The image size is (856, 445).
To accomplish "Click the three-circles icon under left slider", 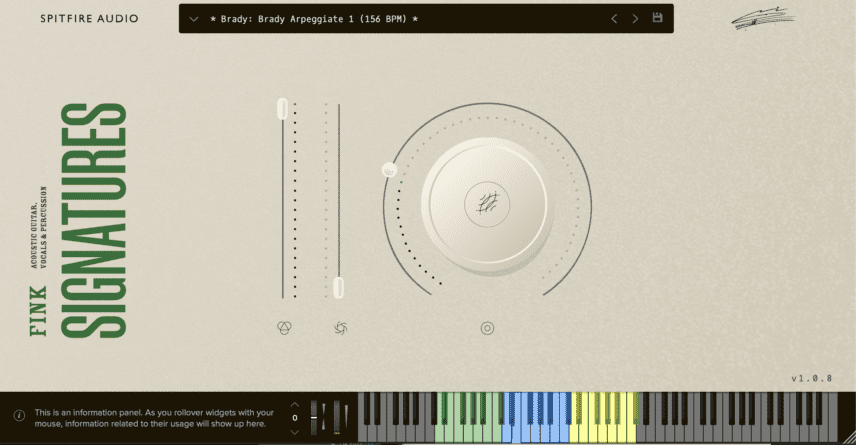I will tap(284, 328).
